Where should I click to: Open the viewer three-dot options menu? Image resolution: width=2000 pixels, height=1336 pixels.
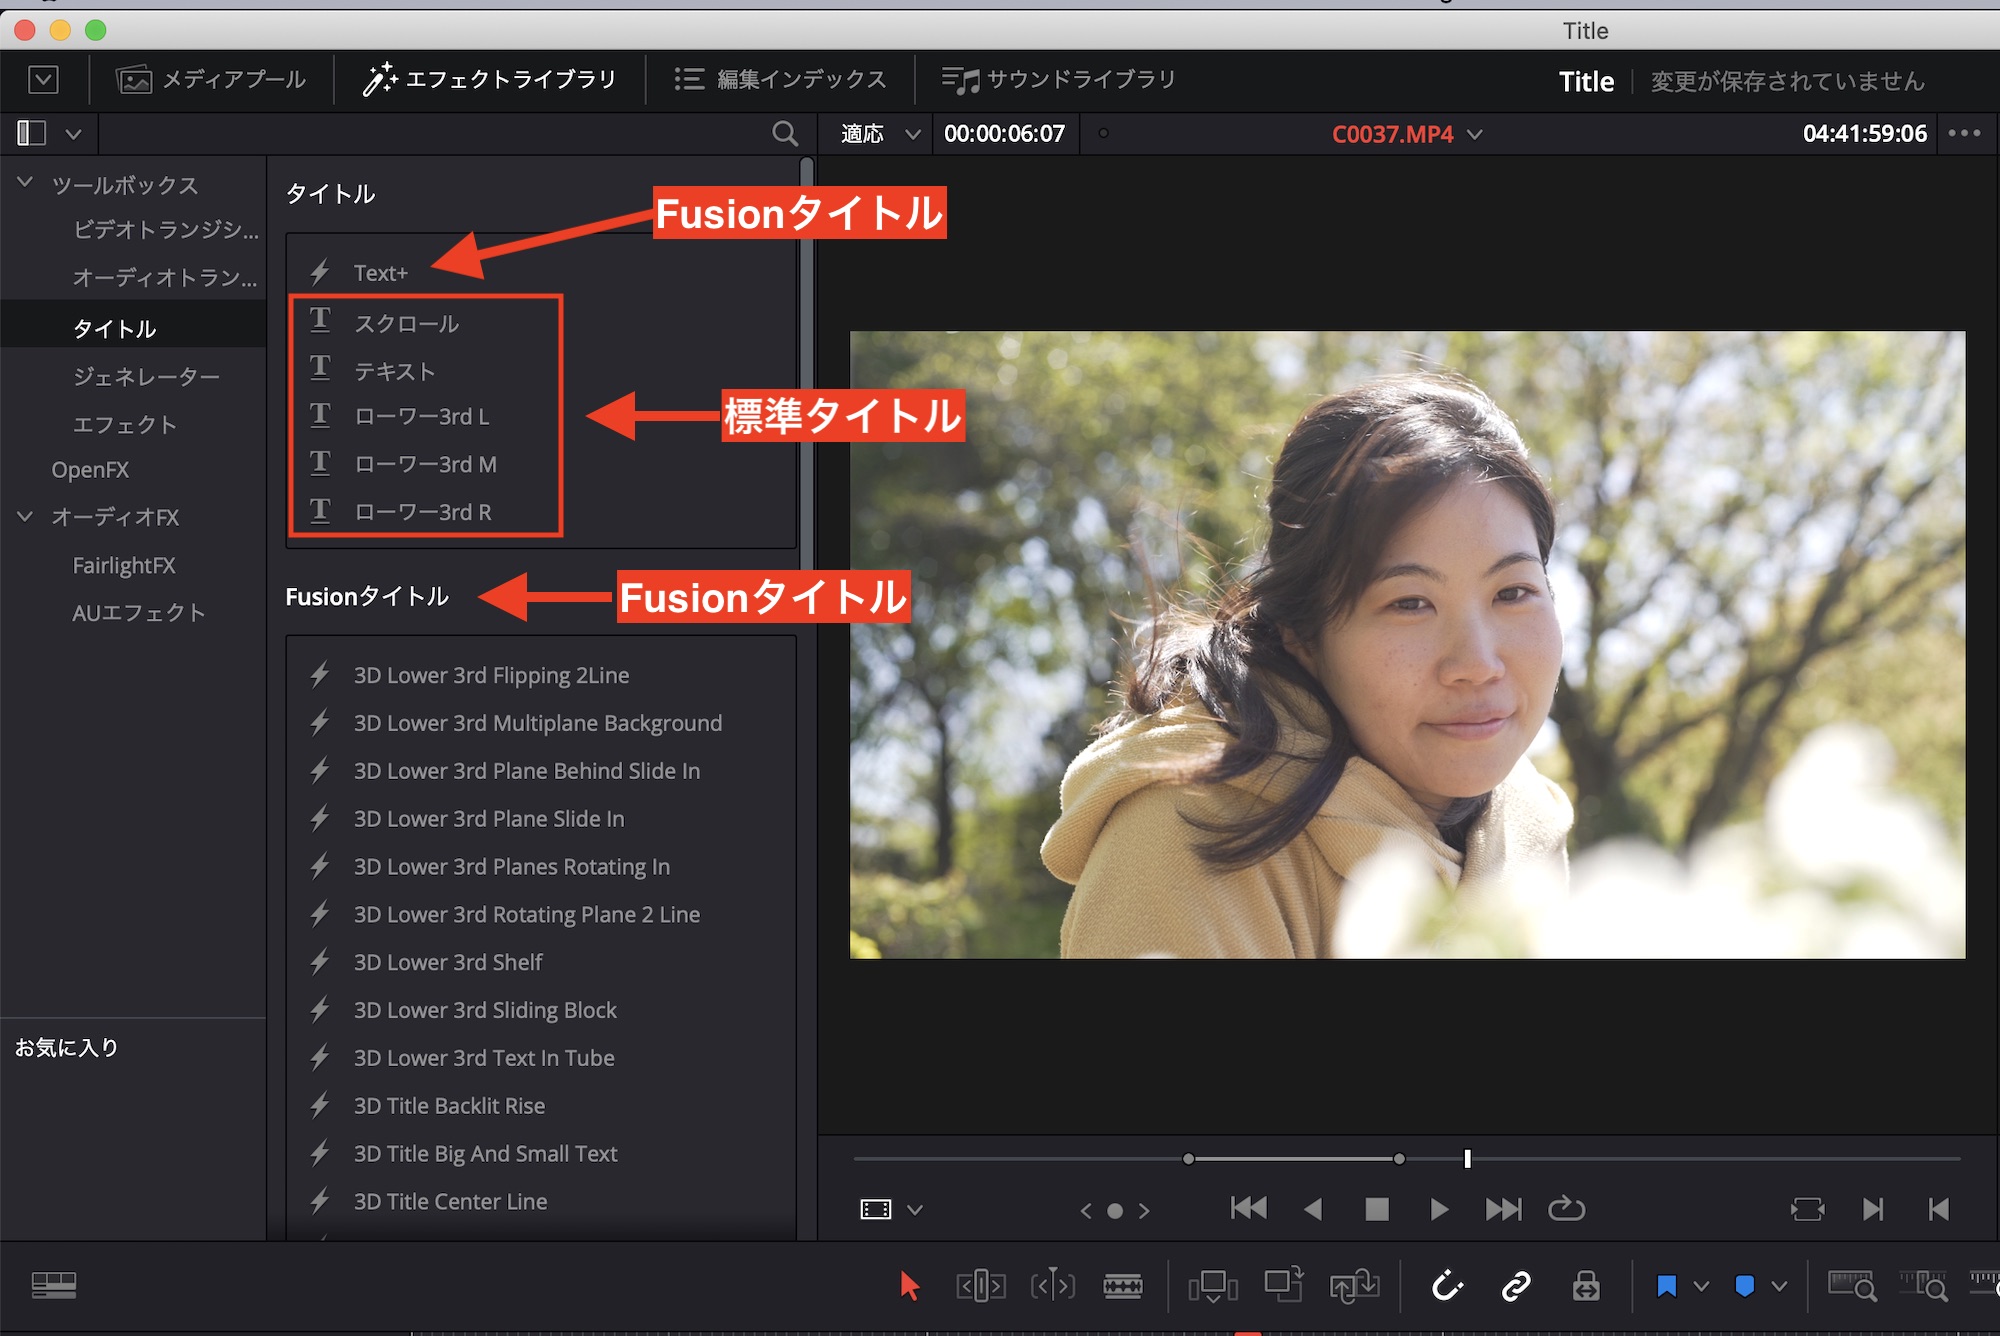[x=1964, y=133]
